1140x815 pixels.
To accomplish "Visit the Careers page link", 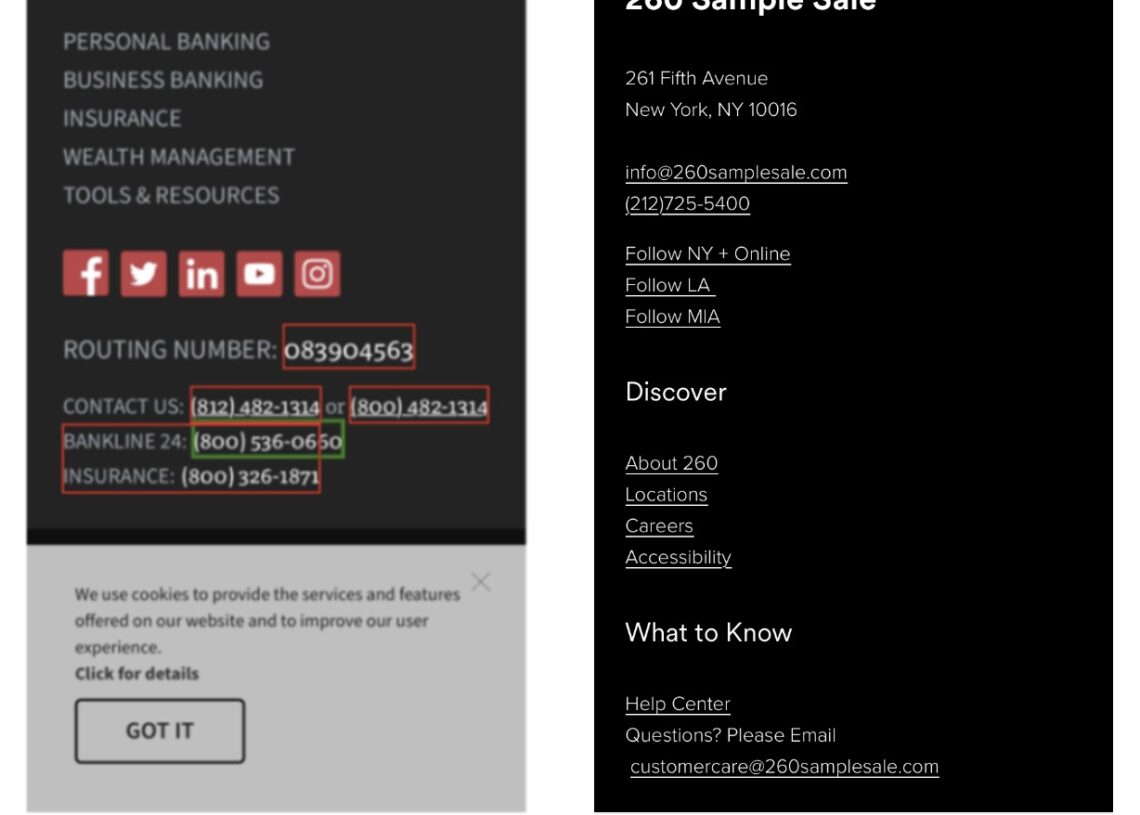I will (x=659, y=526).
